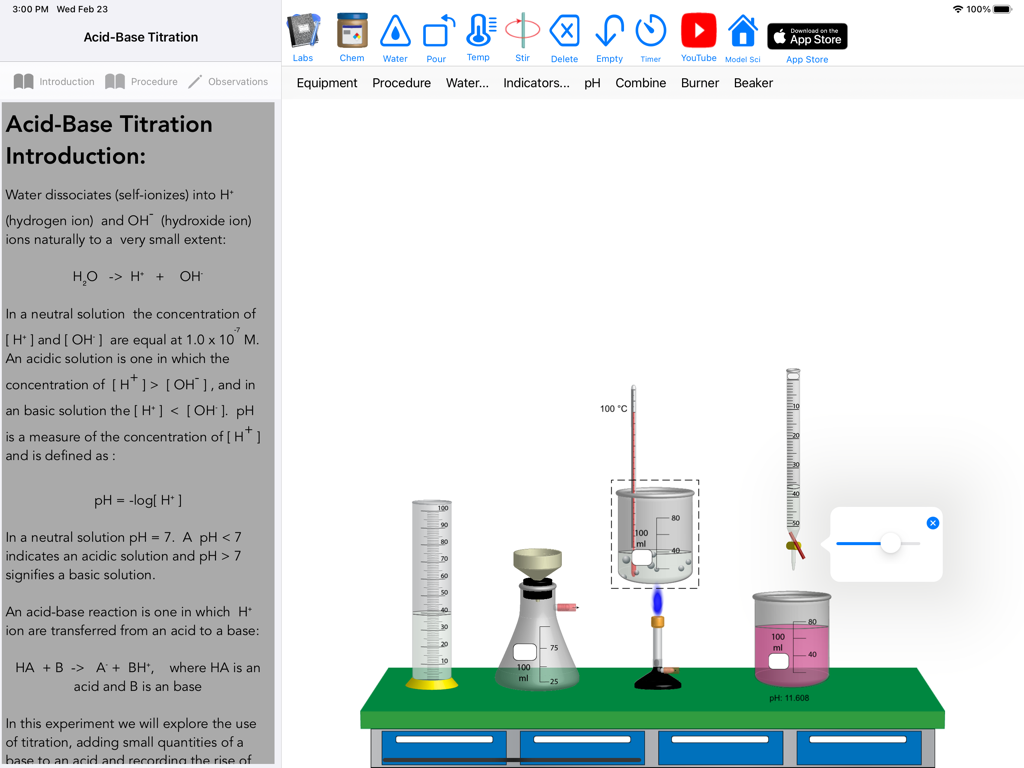
Task: Activate the Stir tool
Action: coord(521,30)
